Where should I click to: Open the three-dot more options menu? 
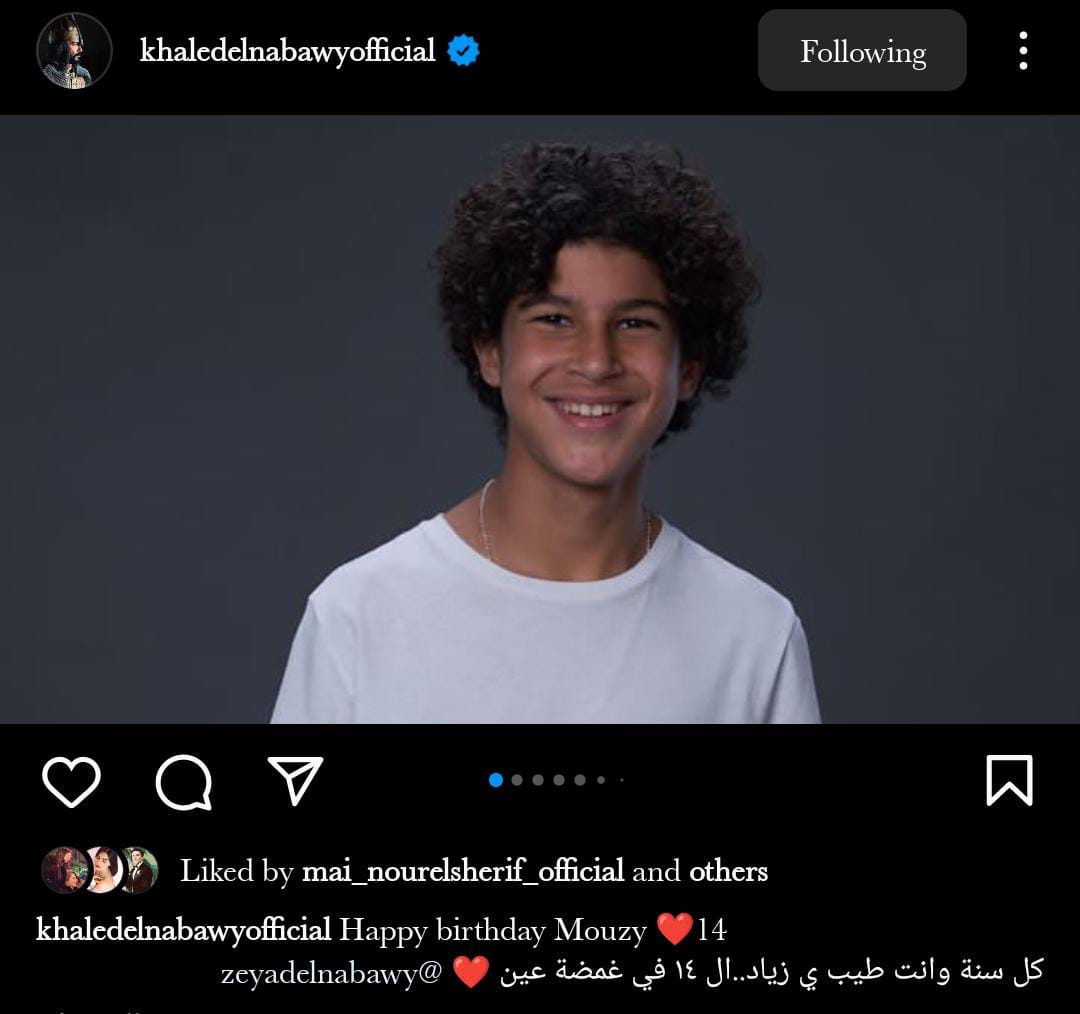pyautogui.click(x=1024, y=50)
